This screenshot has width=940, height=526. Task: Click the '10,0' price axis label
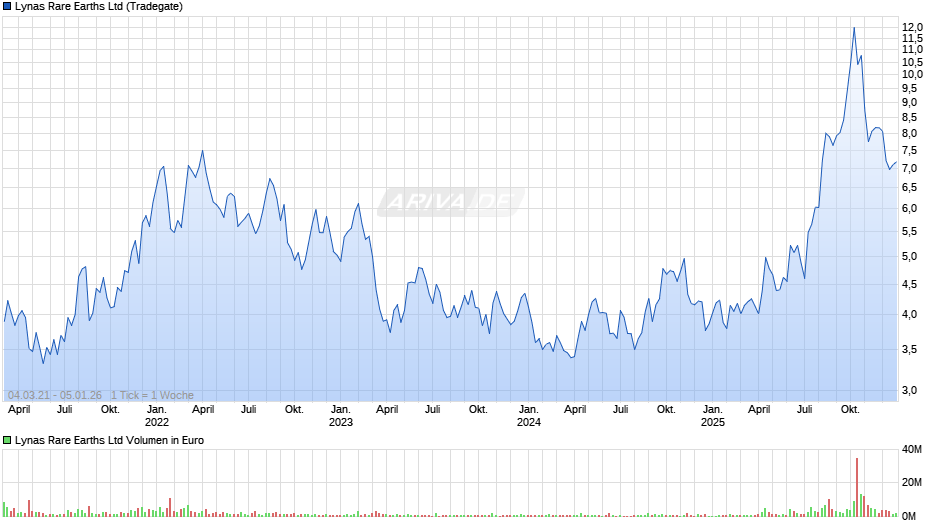(912, 74)
